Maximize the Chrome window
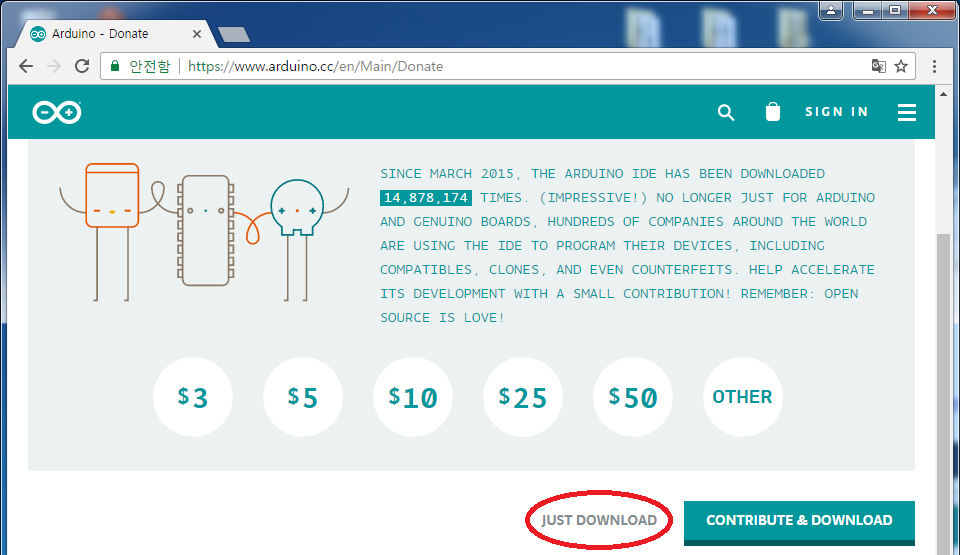Screen dimensions: 961x555 [895, 10]
